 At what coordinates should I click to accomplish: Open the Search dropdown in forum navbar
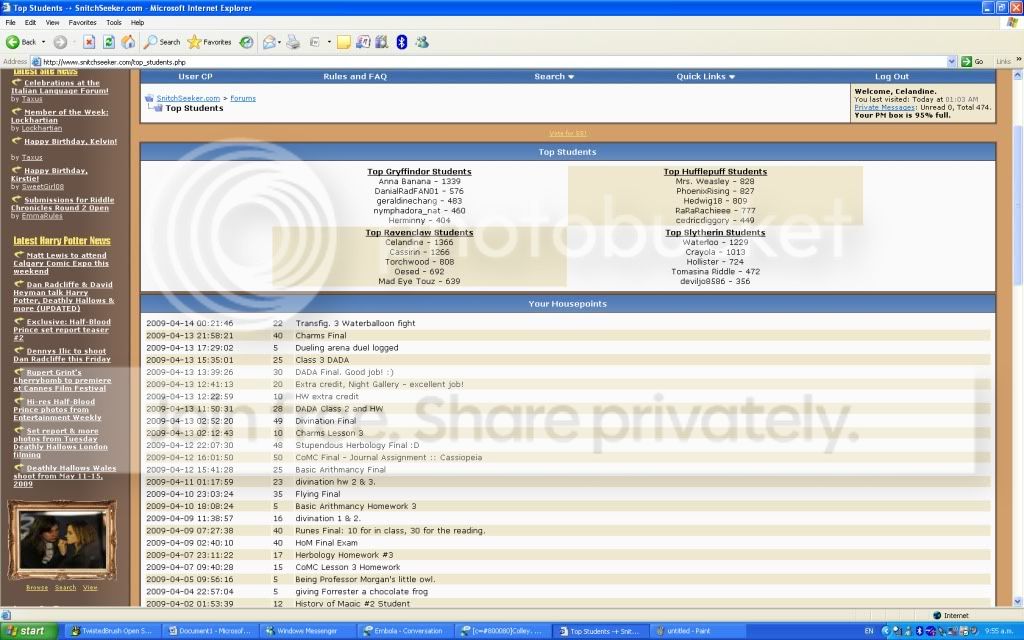[554, 76]
